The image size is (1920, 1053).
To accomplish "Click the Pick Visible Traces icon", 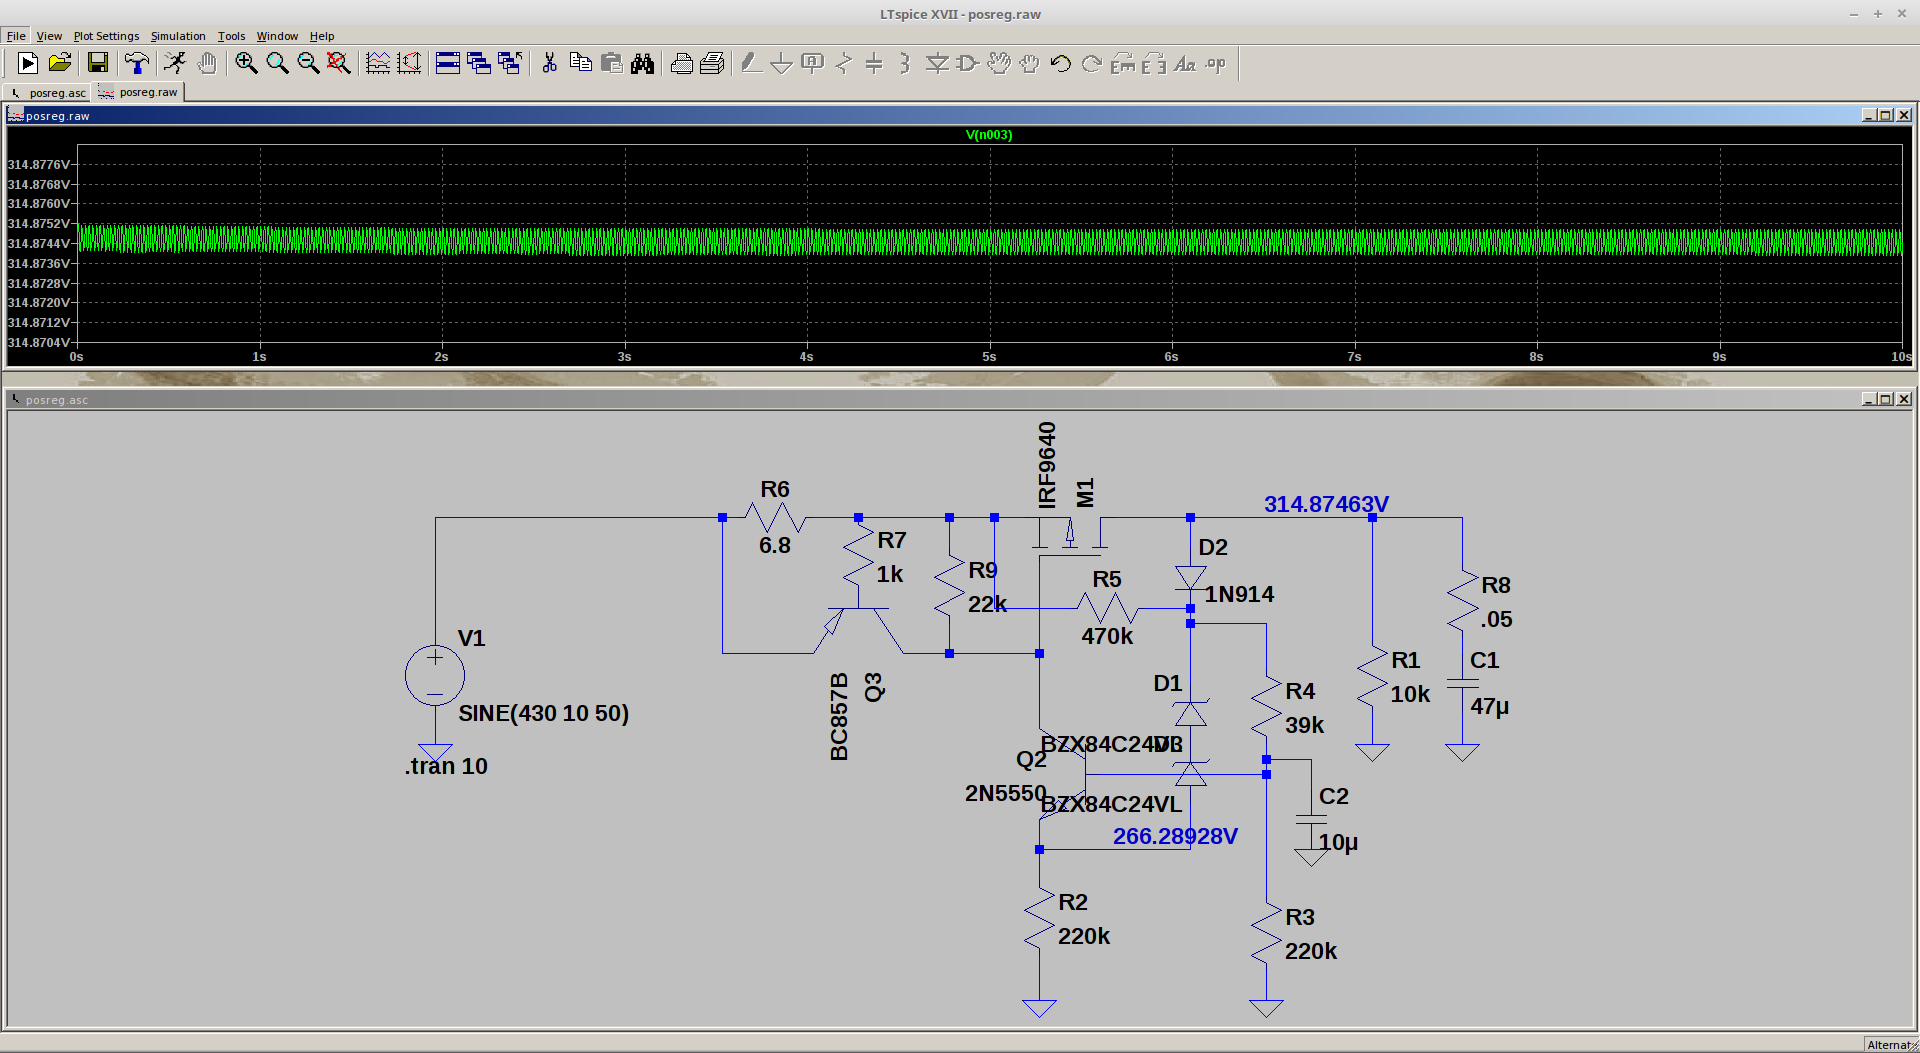I will [x=409, y=64].
